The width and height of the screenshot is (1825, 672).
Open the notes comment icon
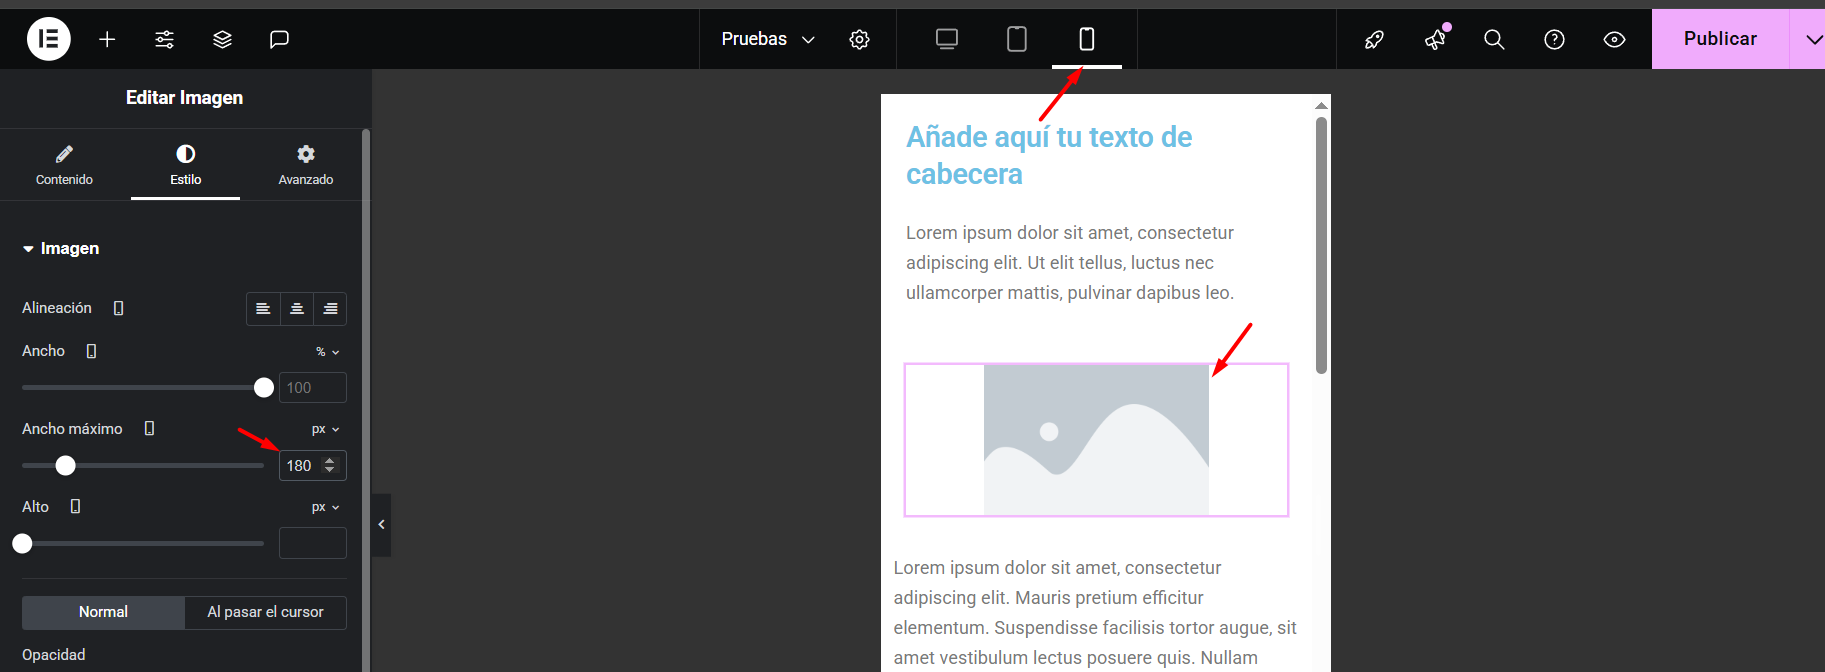point(279,39)
